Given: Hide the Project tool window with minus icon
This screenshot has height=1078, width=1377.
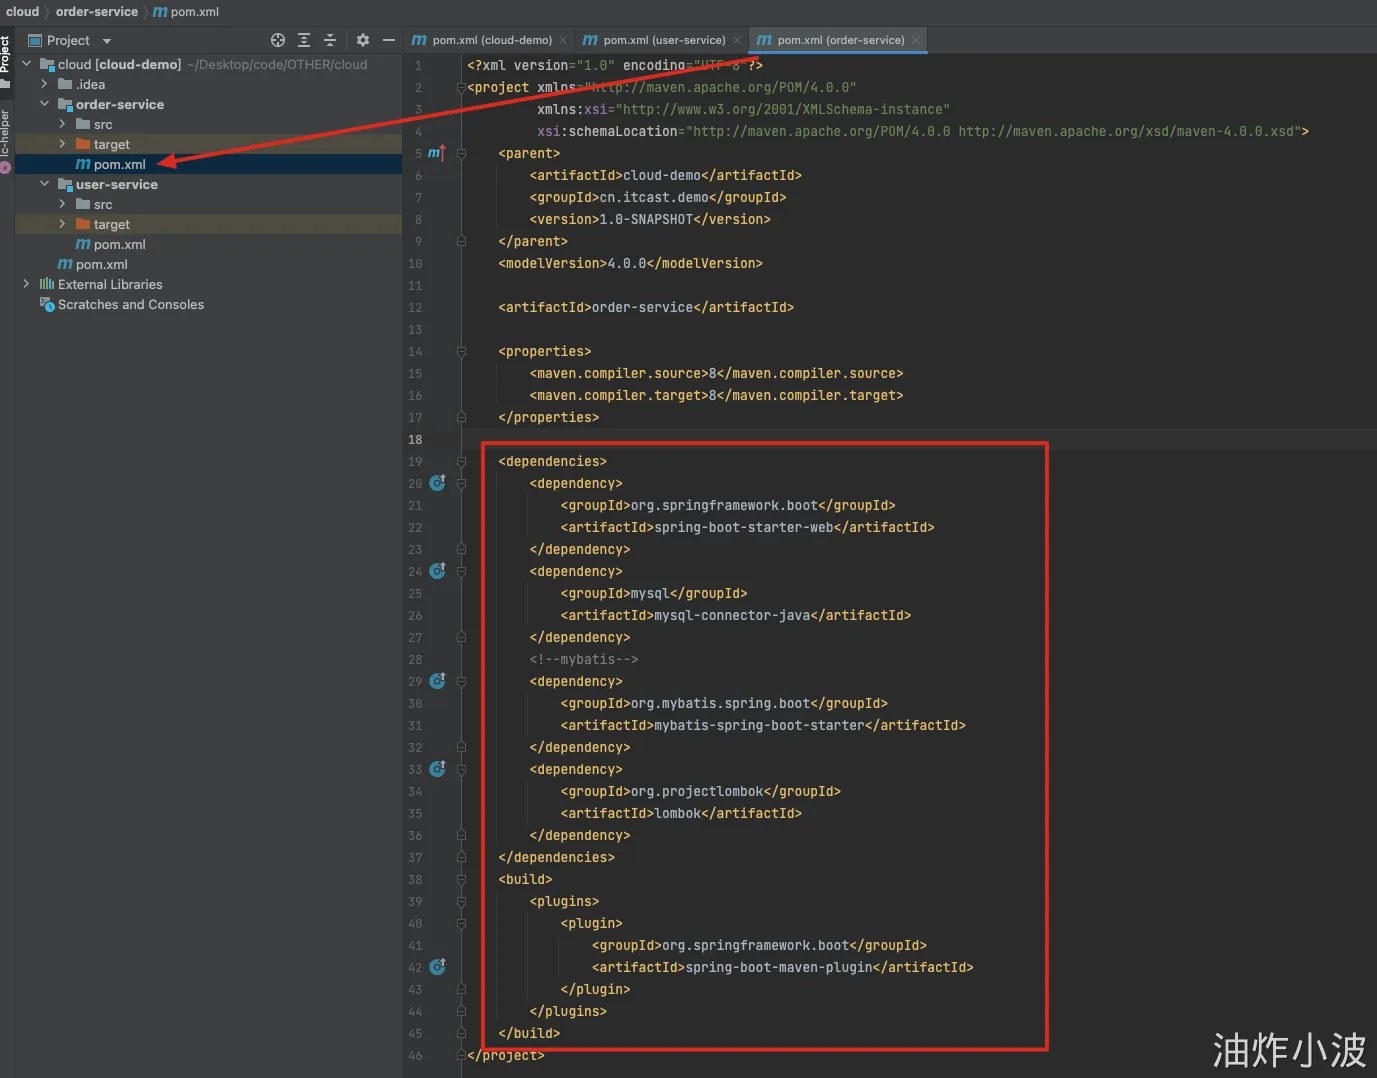Looking at the screenshot, I should 389,40.
